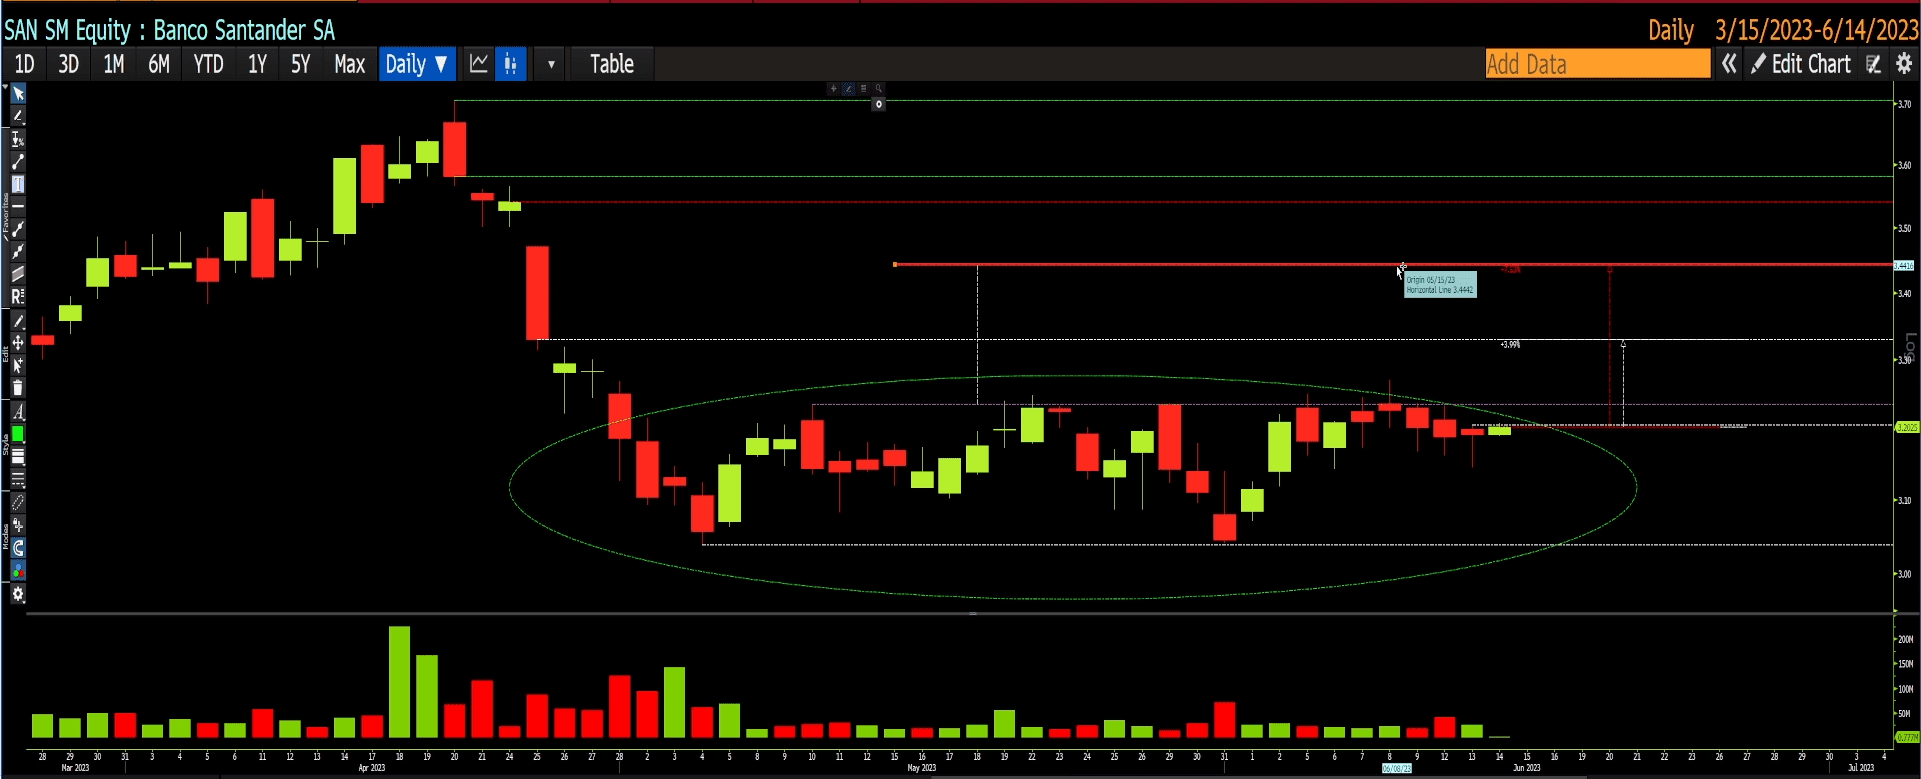Screen dimensions: 1921x779
Task: Click the annotate notes icon beside Edit Chart
Action: [x=1873, y=64]
